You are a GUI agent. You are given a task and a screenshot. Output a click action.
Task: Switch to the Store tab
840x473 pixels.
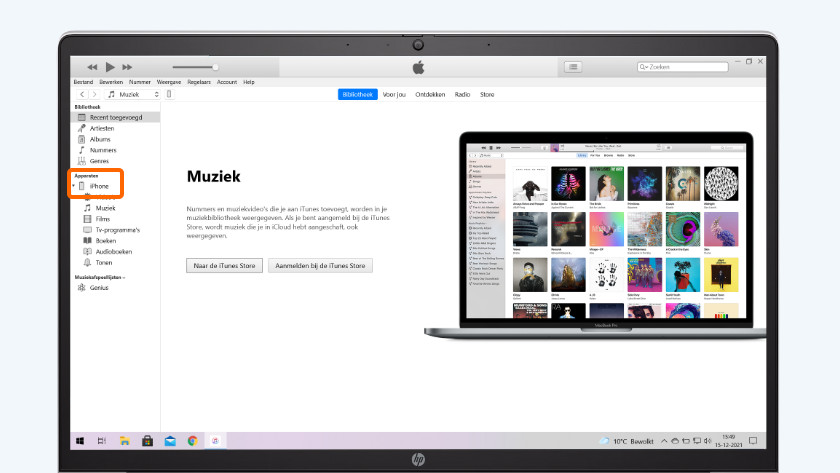click(x=487, y=94)
